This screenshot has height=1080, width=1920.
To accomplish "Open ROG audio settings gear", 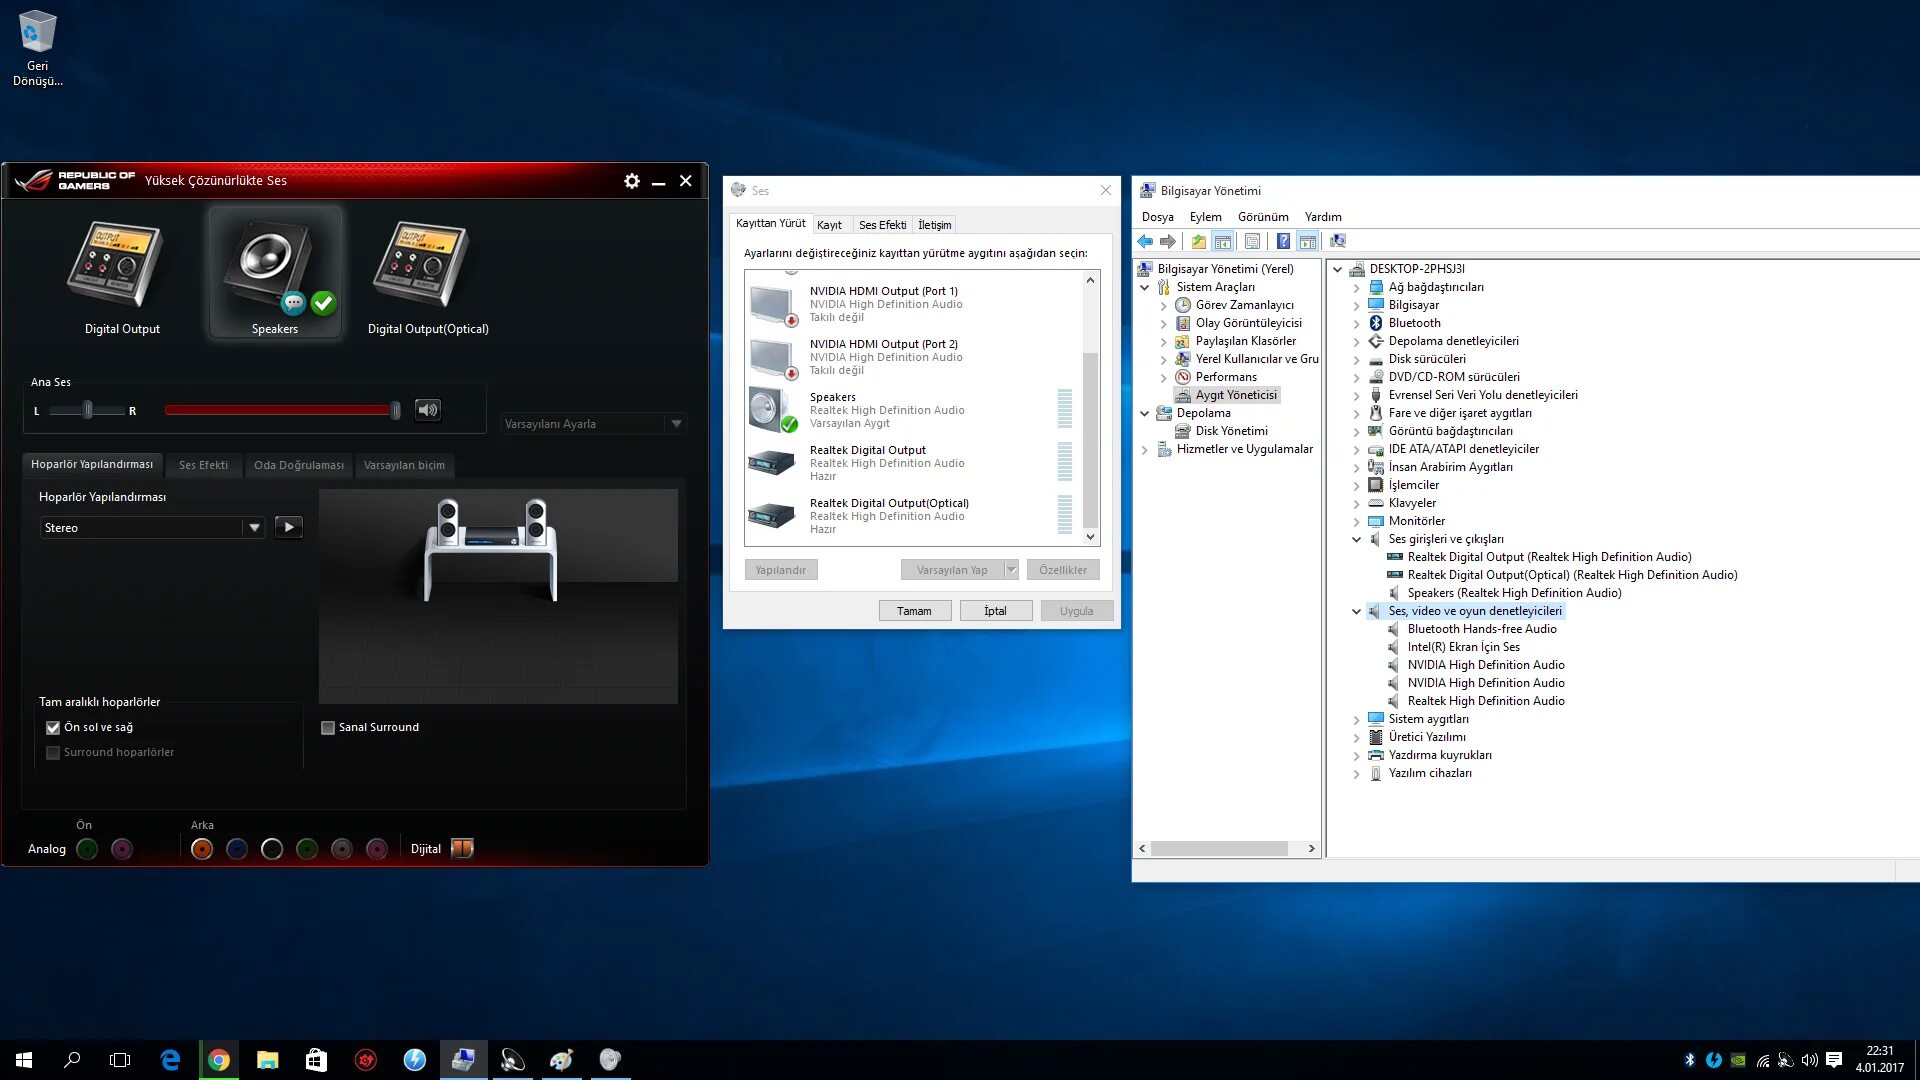I will click(632, 181).
